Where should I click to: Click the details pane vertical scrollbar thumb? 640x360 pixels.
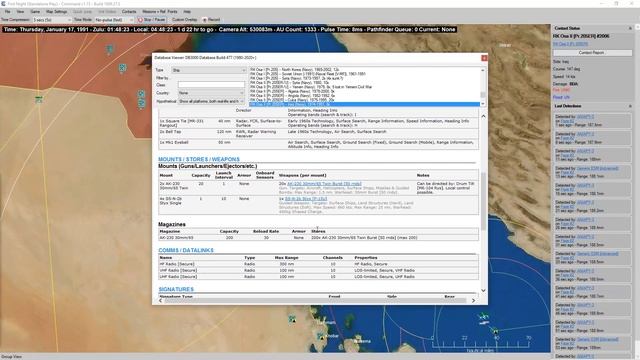[483, 200]
